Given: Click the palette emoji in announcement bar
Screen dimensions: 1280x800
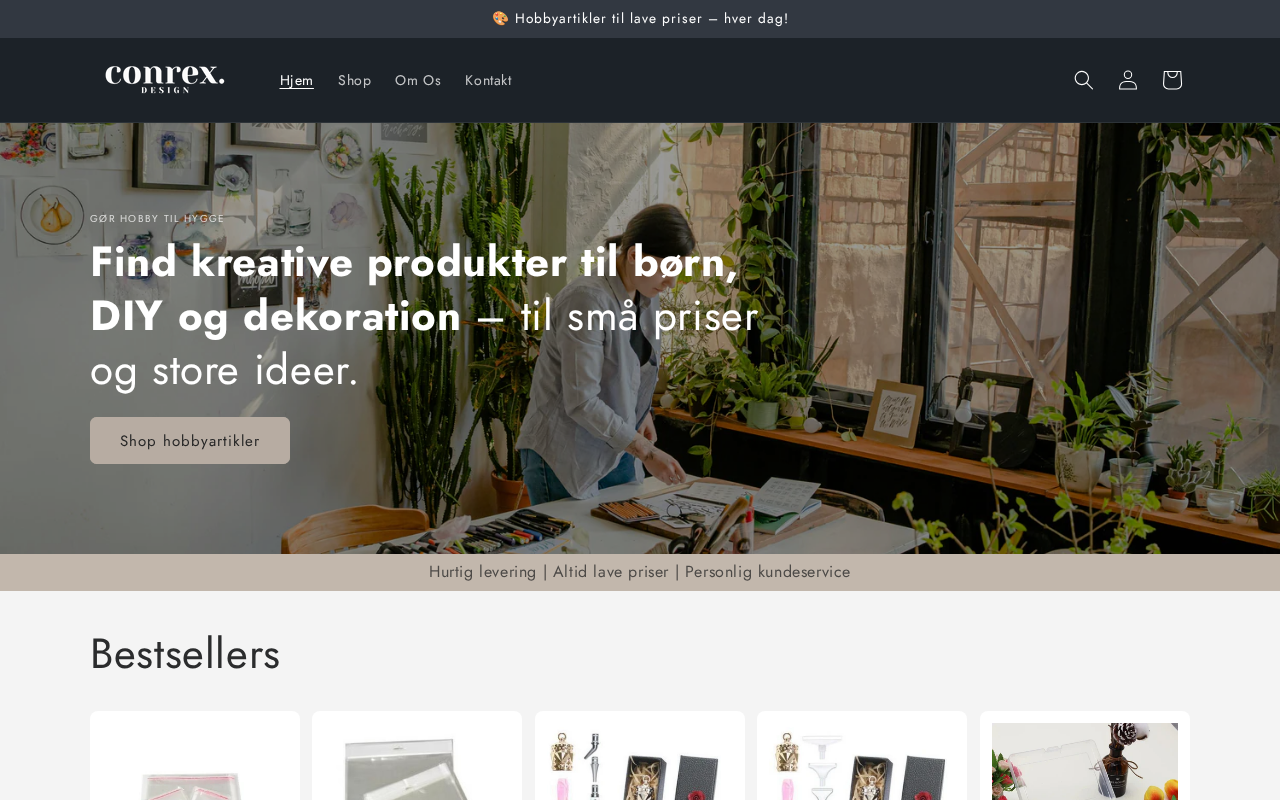Looking at the screenshot, I should coord(500,18).
